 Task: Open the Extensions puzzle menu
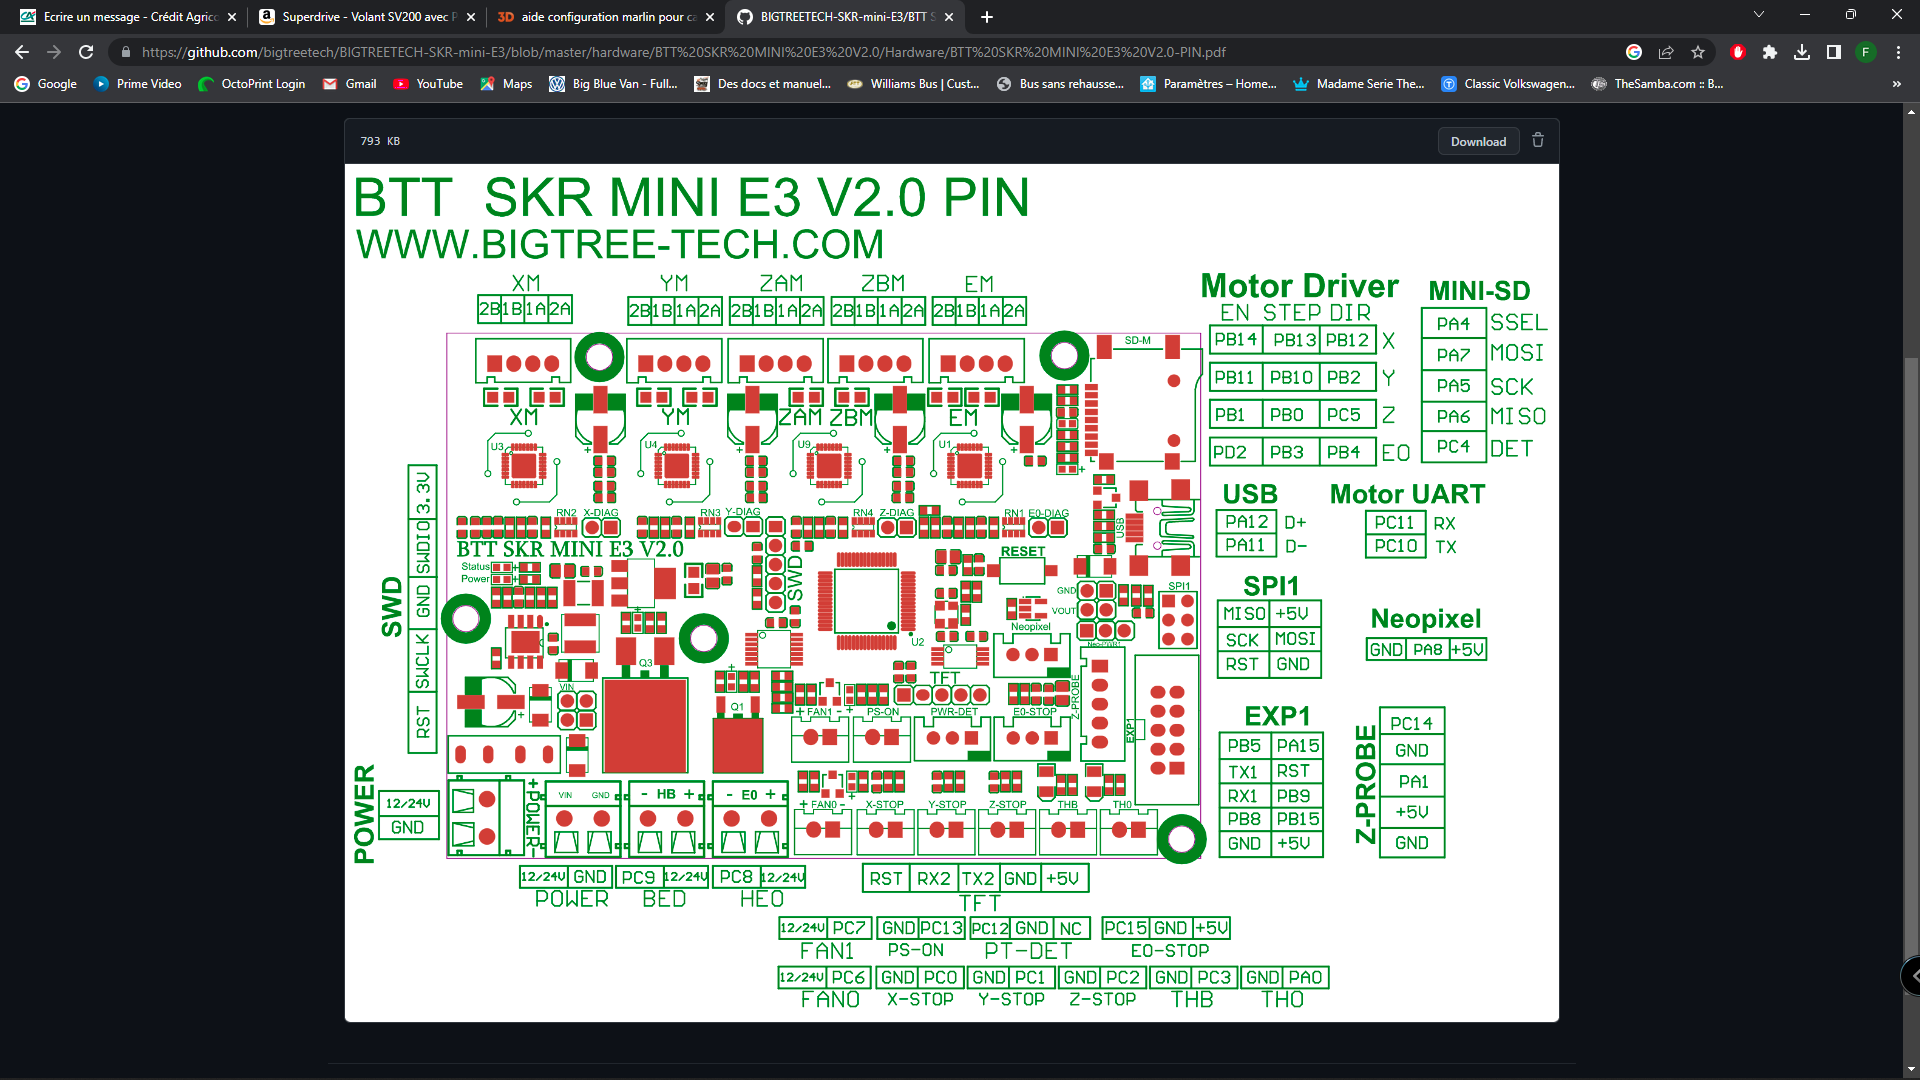pos(1770,52)
